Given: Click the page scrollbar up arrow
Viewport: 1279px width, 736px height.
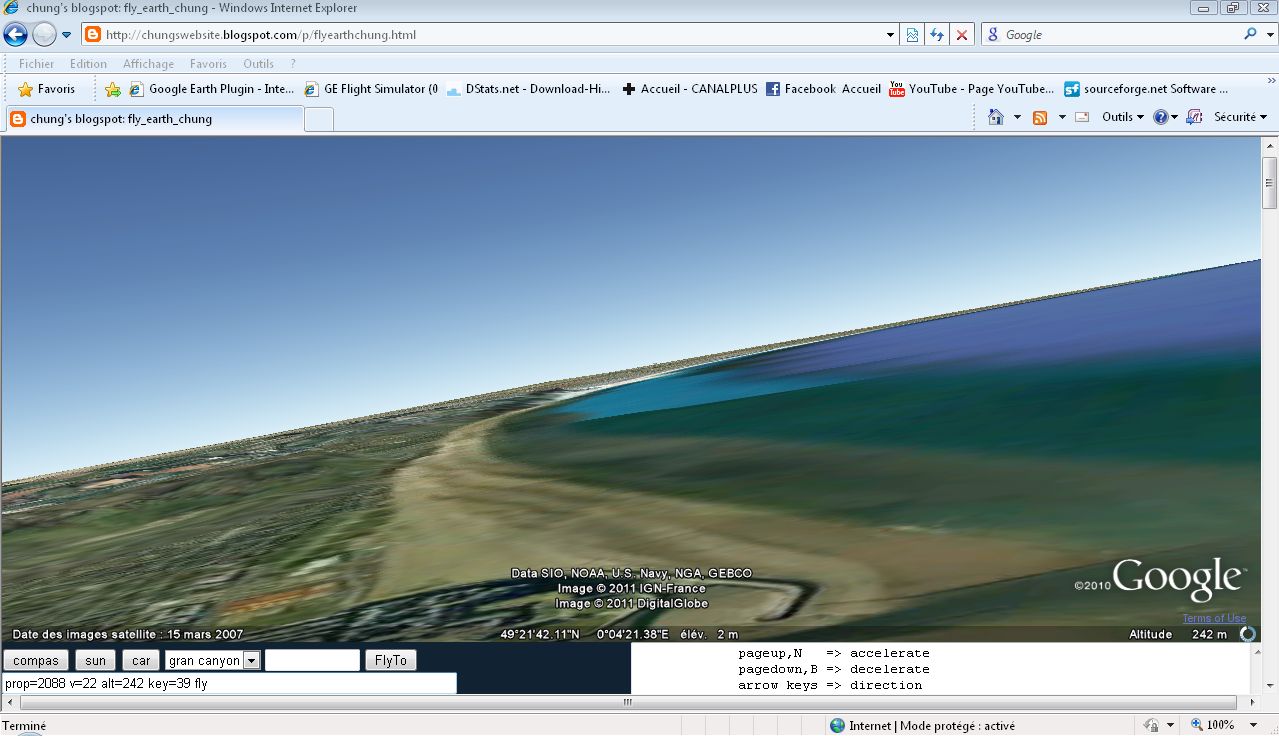Looking at the screenshot, I should coord(1270,144).
